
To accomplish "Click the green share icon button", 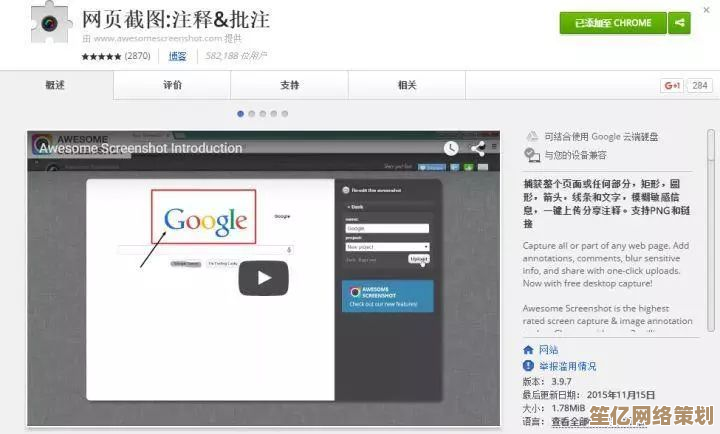I will coord(679,23).
